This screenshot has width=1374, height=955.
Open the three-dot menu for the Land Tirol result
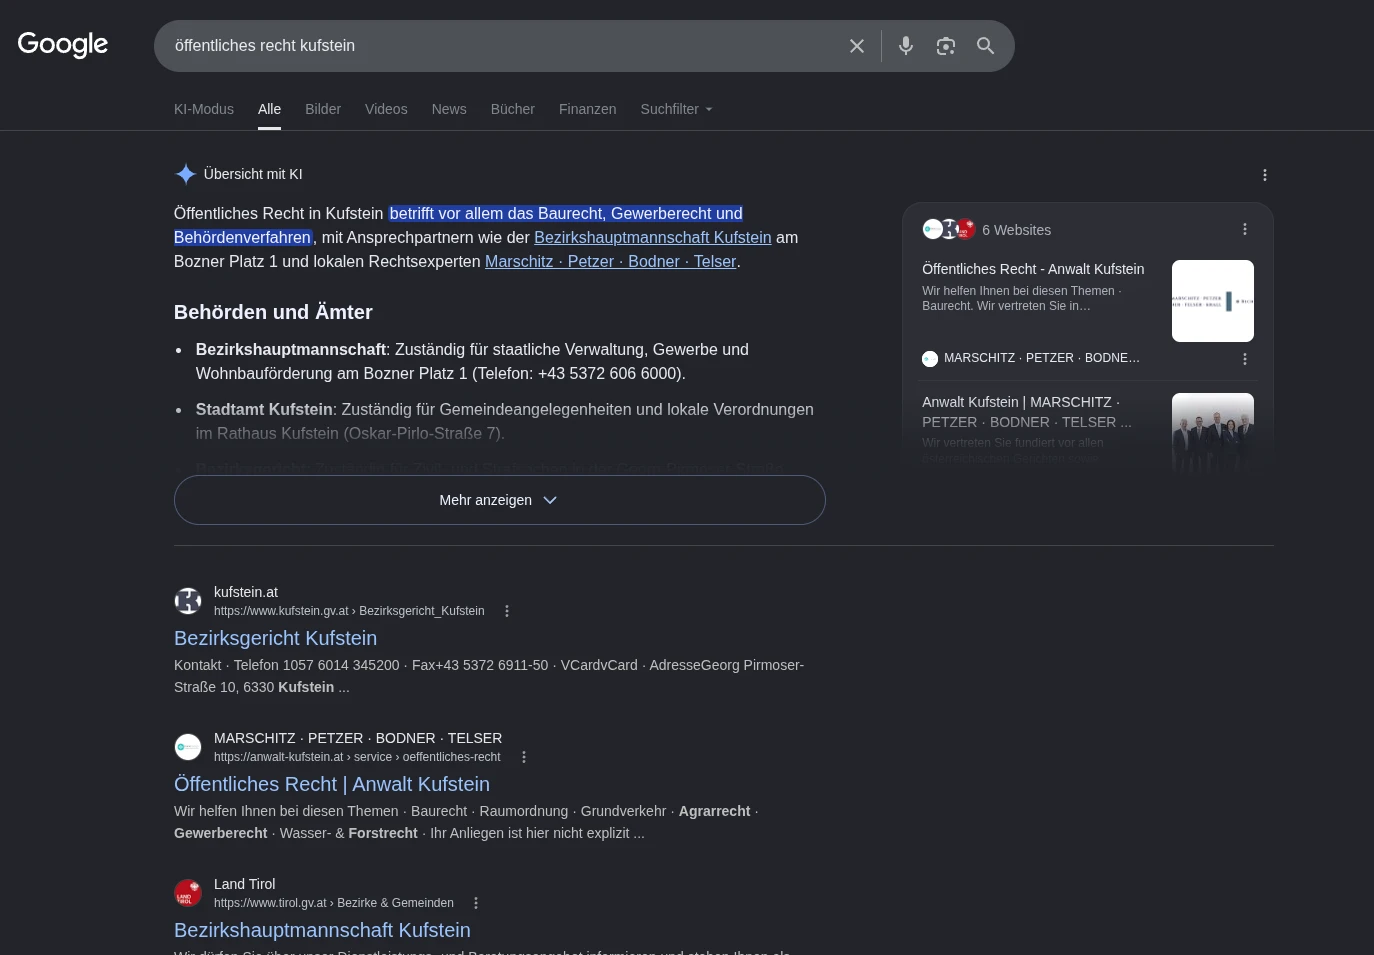point(476,903)
